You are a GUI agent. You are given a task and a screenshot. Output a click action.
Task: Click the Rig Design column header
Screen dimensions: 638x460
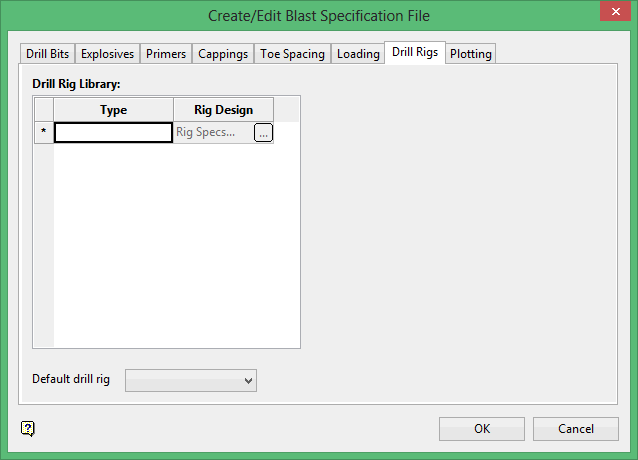pyautogui.click(x=223, y=110)
